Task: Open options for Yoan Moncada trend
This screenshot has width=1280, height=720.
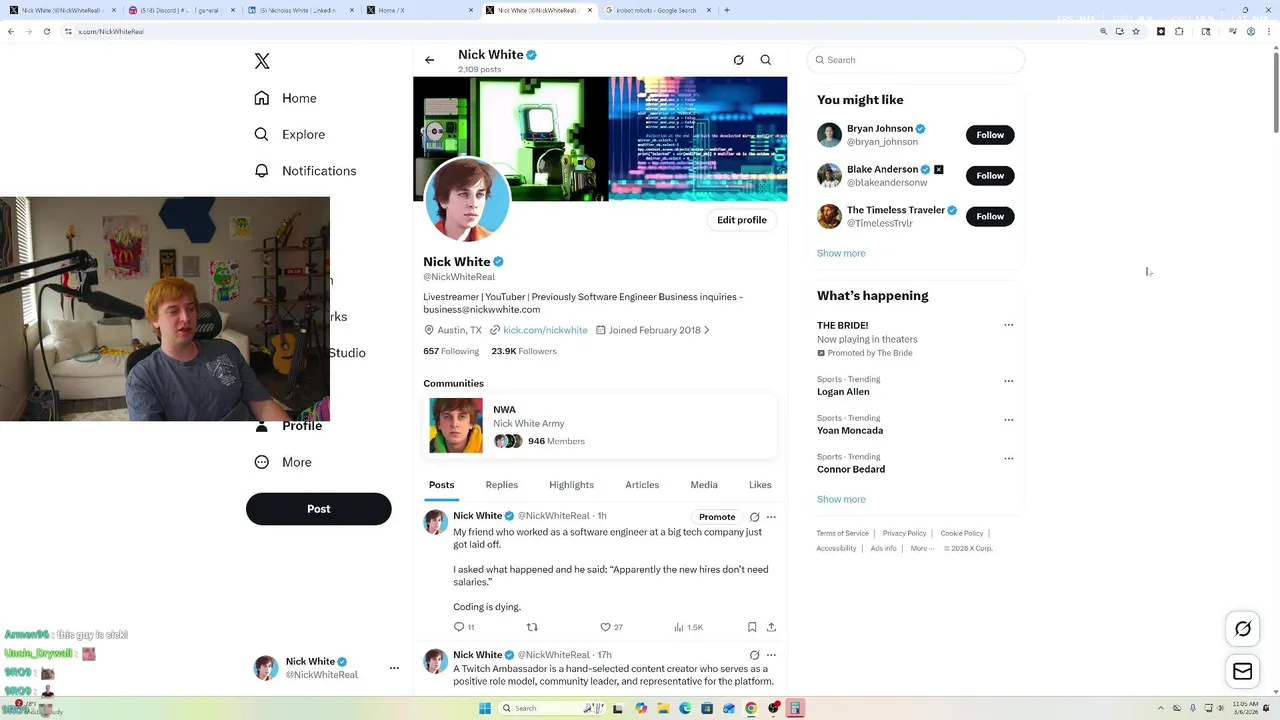Action: point(1008,420)
